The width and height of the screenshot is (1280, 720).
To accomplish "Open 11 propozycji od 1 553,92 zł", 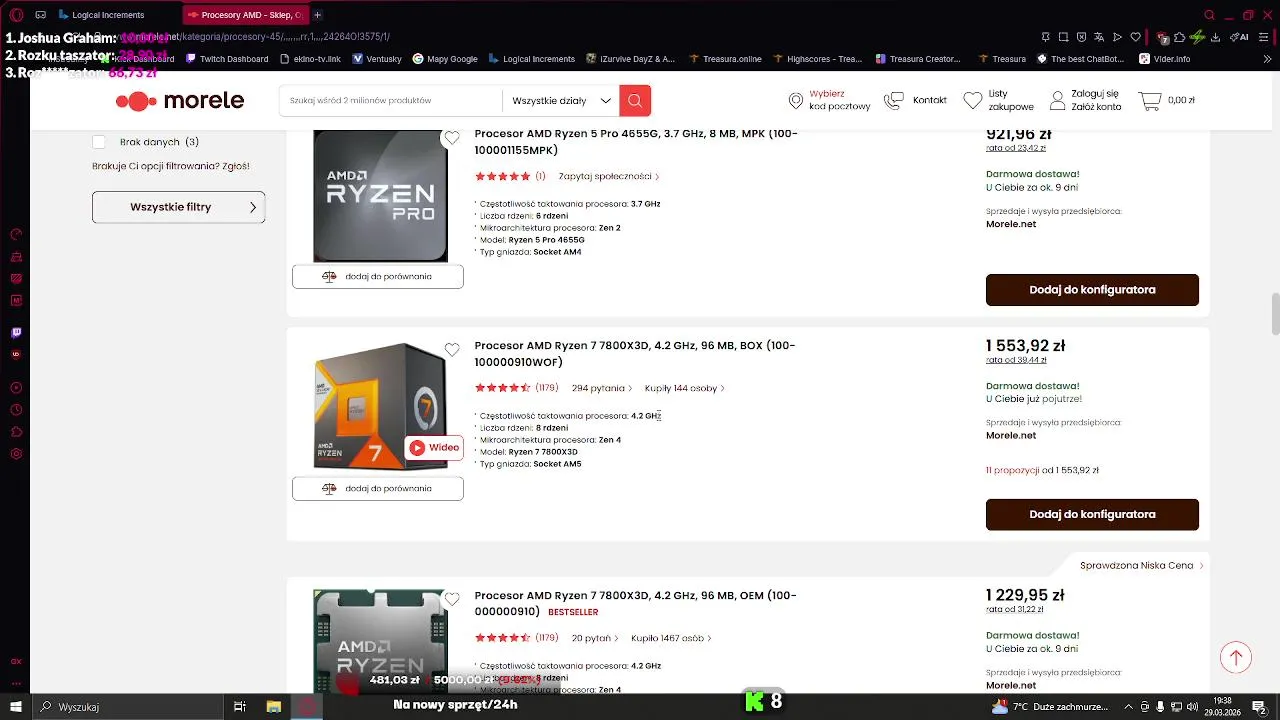I will click(x=1042, y=470).
